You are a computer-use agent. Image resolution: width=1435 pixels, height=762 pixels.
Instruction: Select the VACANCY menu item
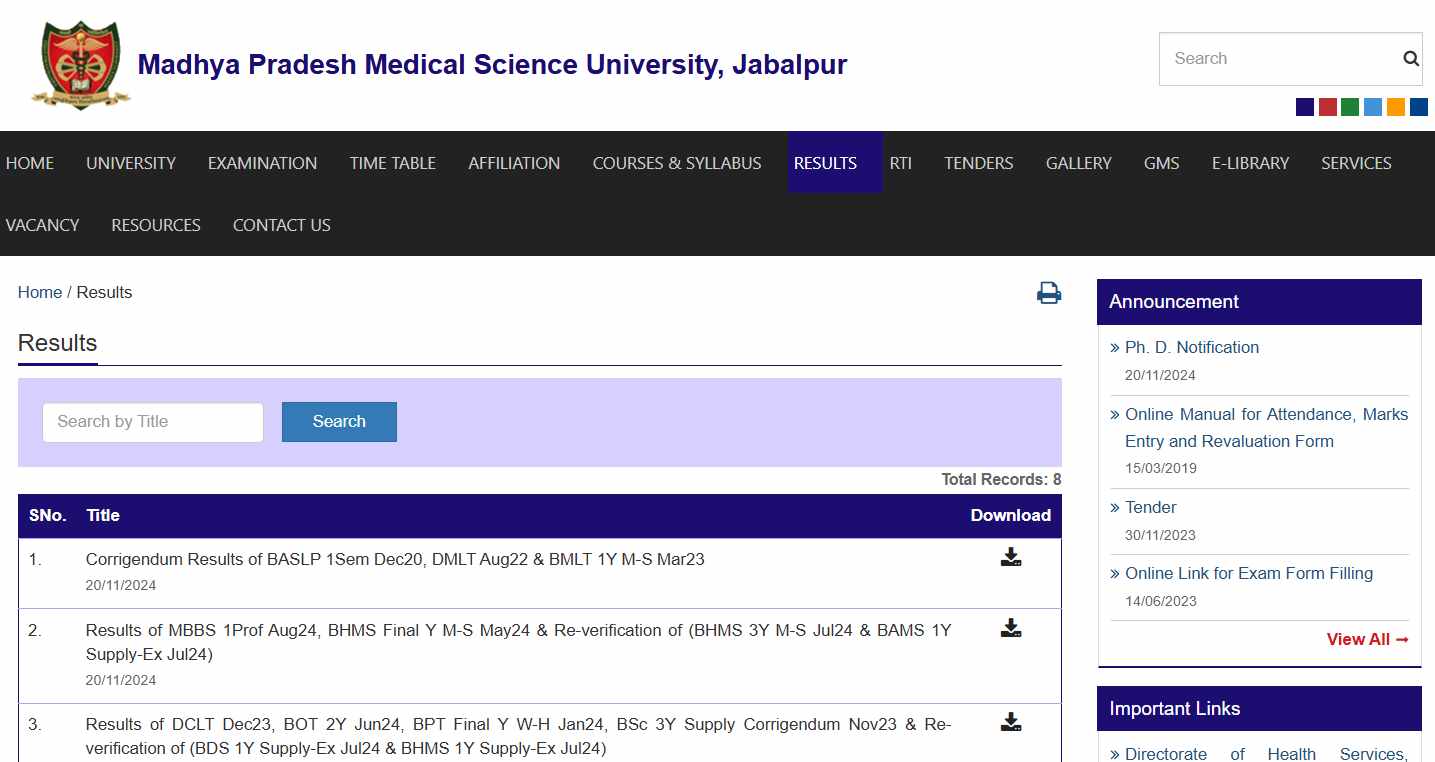(42, 224)
